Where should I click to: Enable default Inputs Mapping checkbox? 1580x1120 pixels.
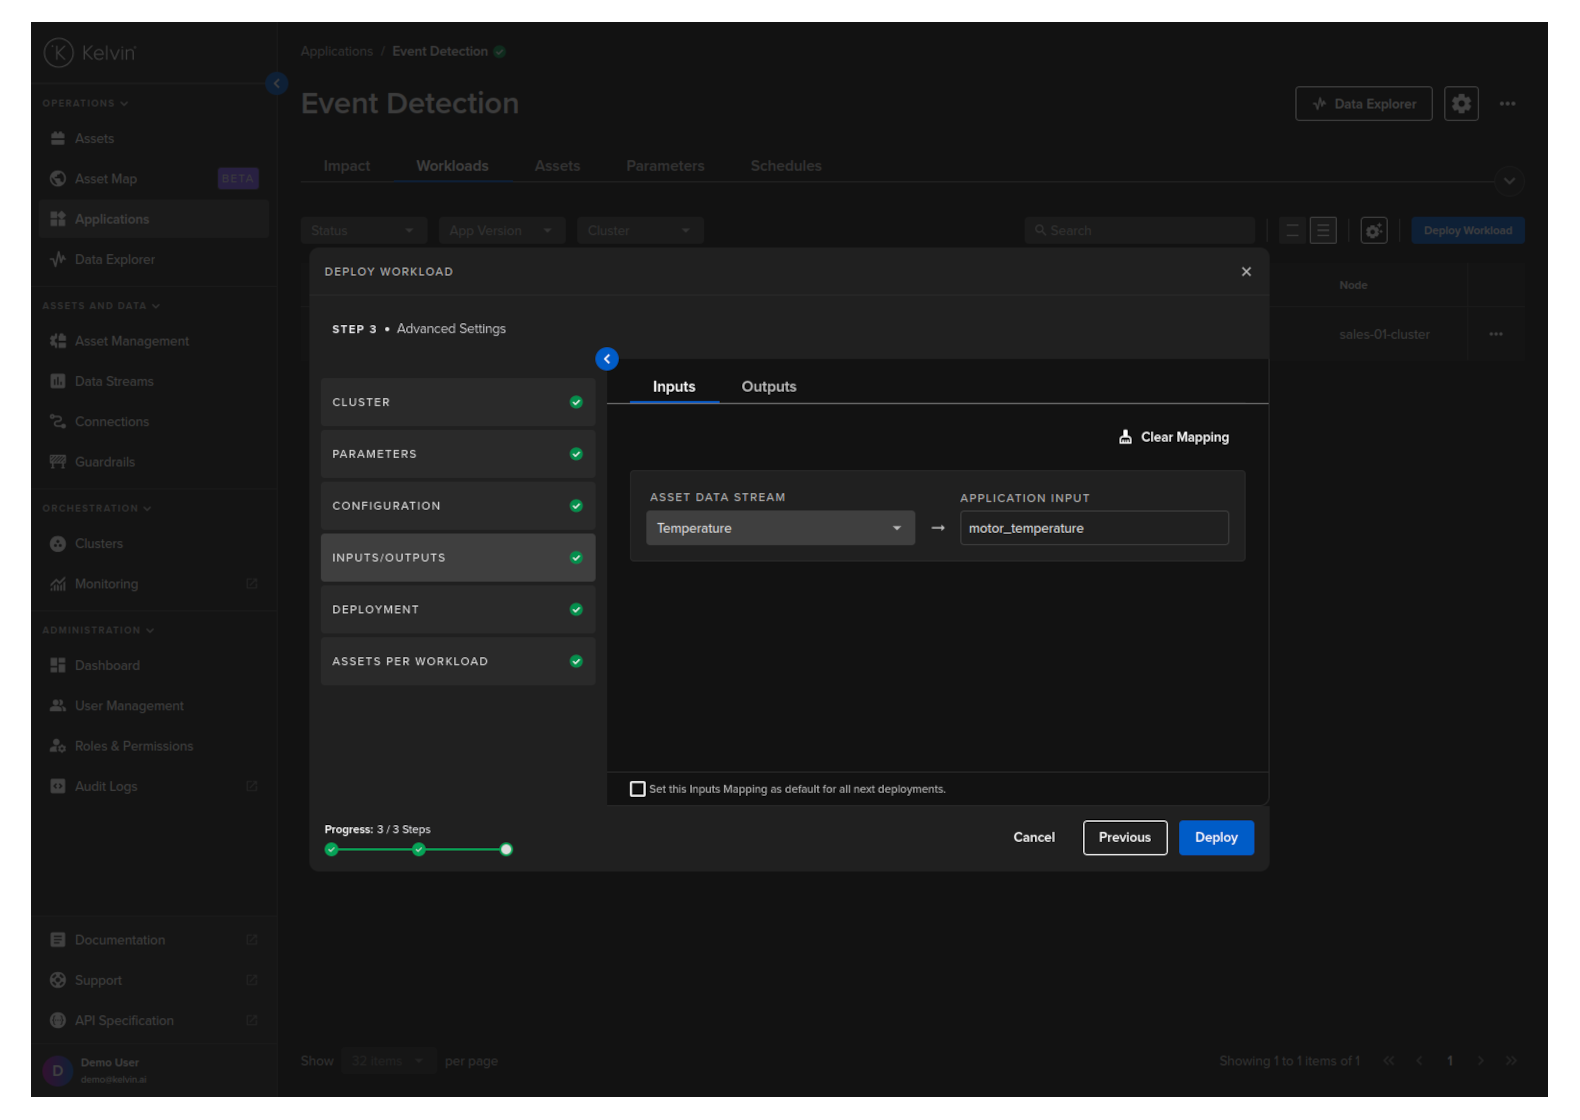click(x=638, y=789)
